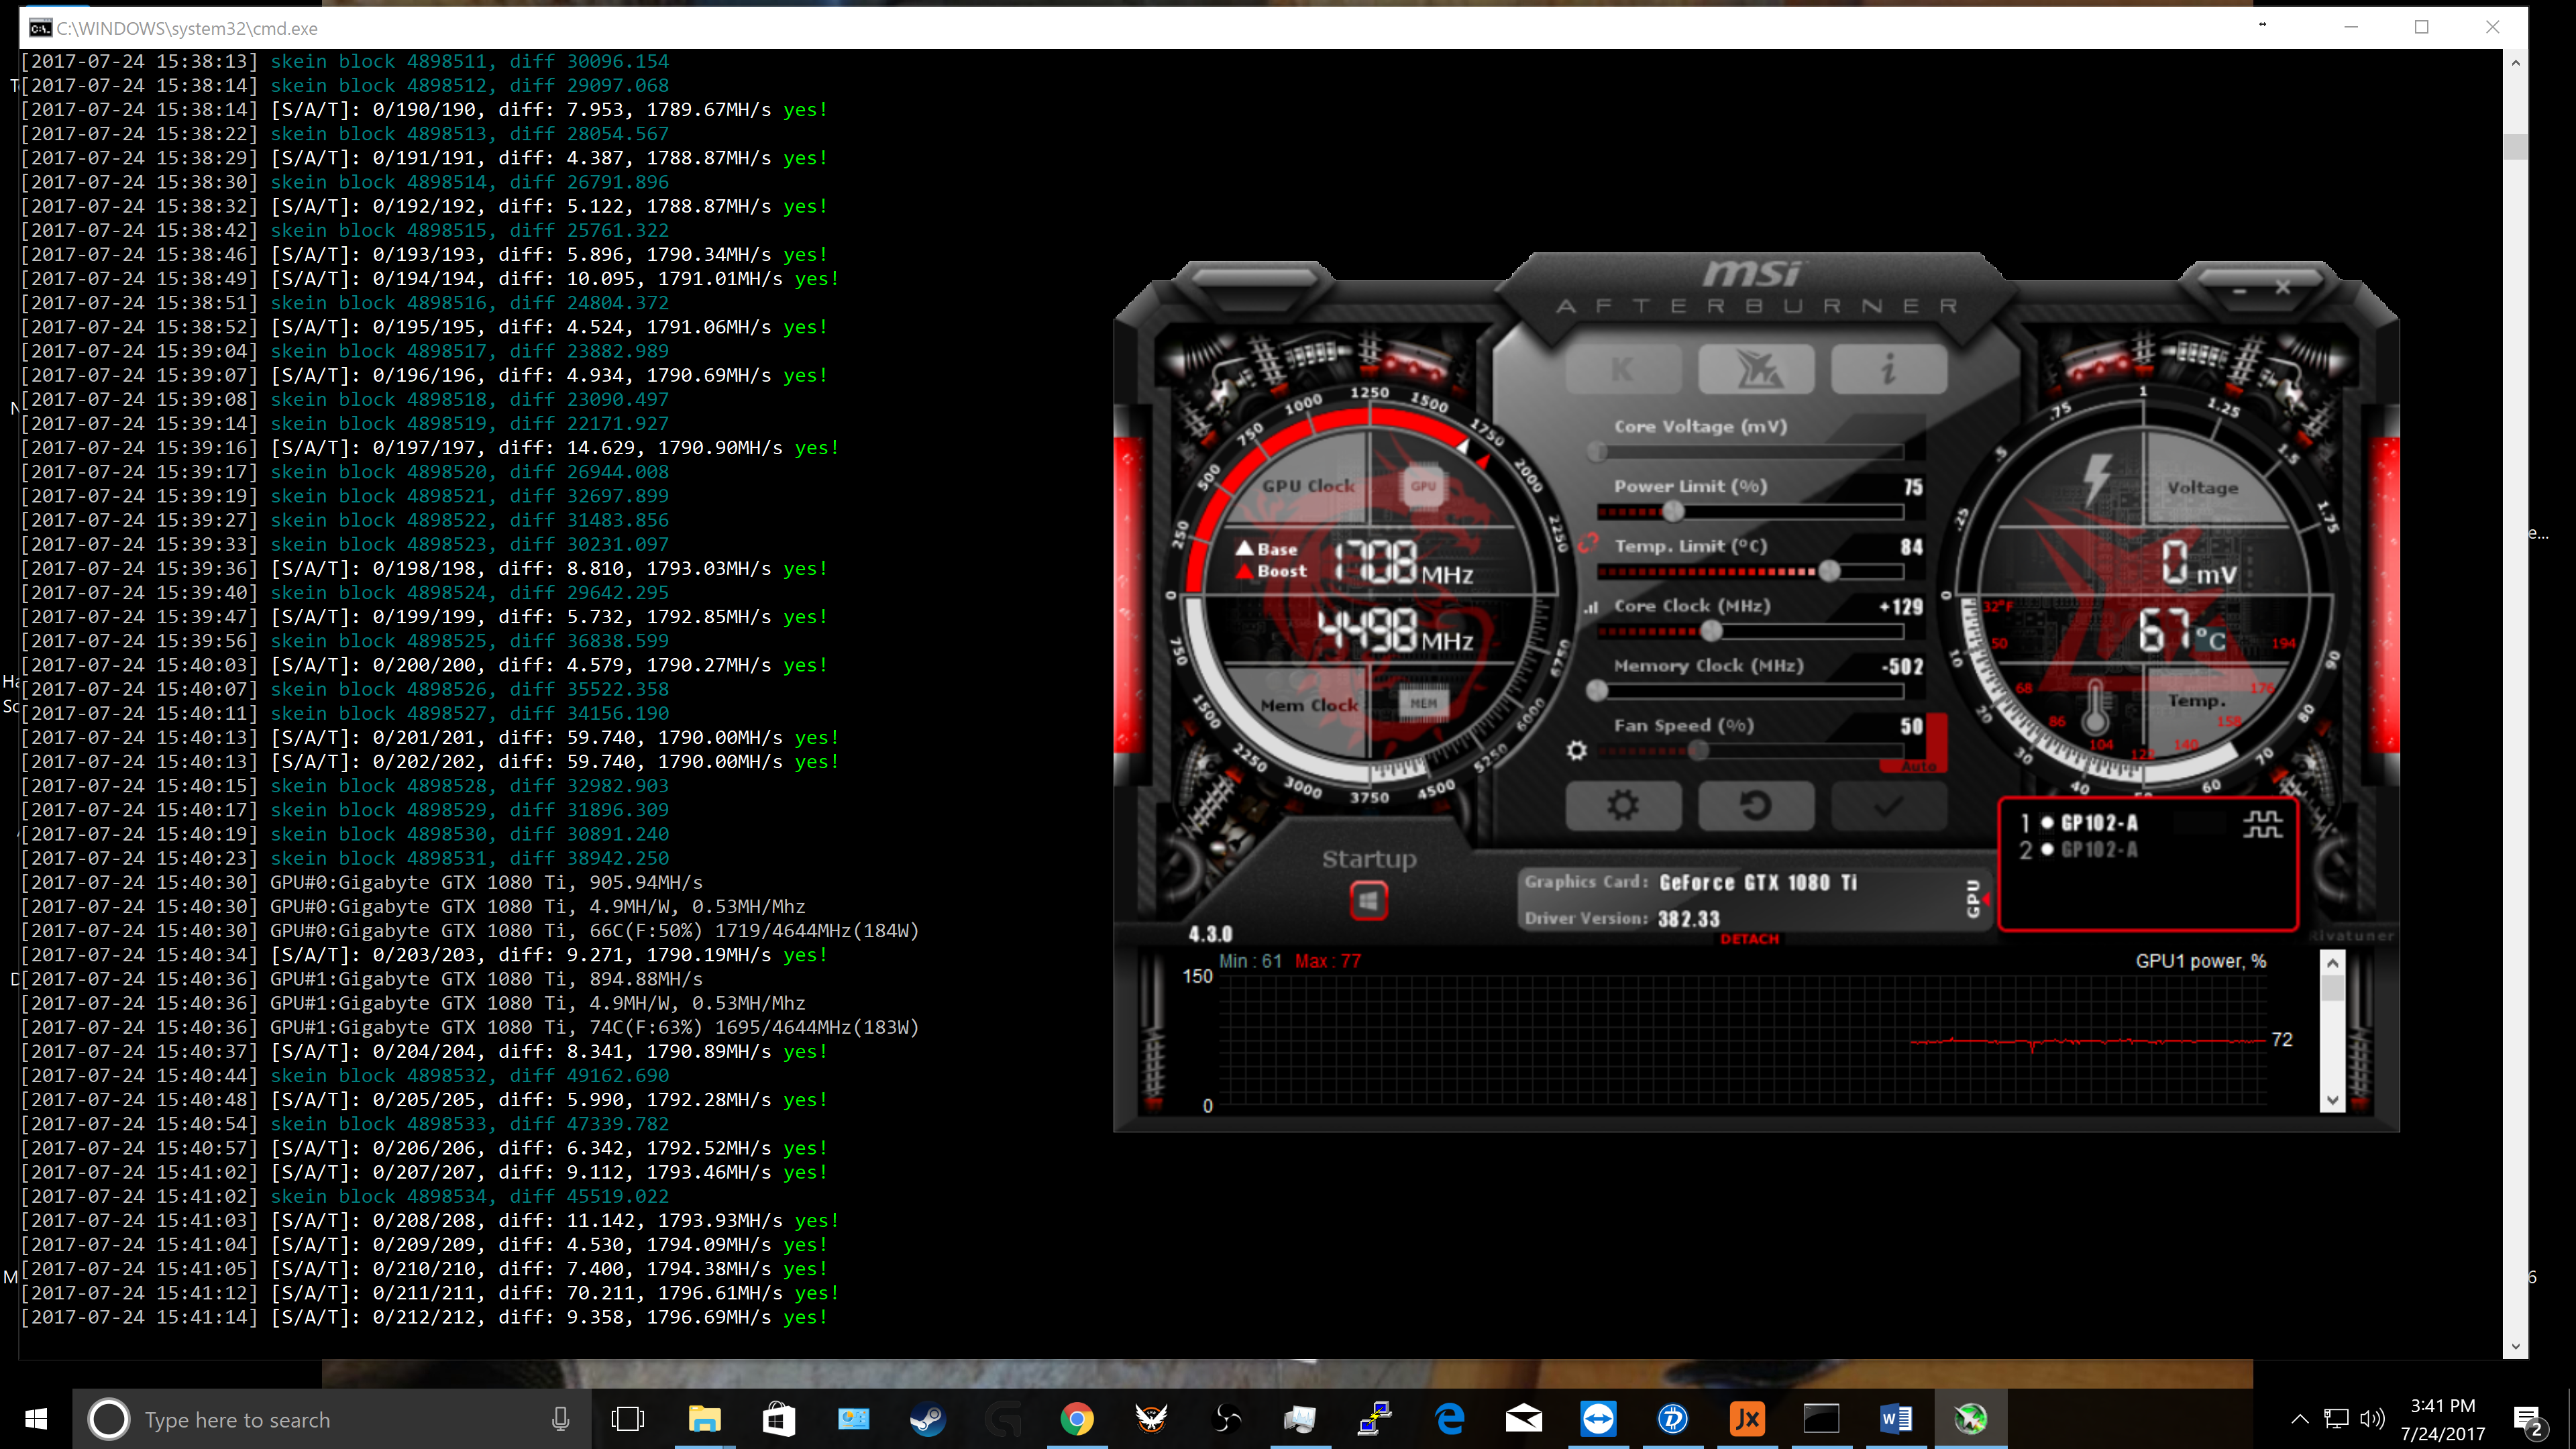The width and height of the screenshot is (2576, 1449).
Task: Toggle Auto fan speed mode
Action: tap(1918, 766)
